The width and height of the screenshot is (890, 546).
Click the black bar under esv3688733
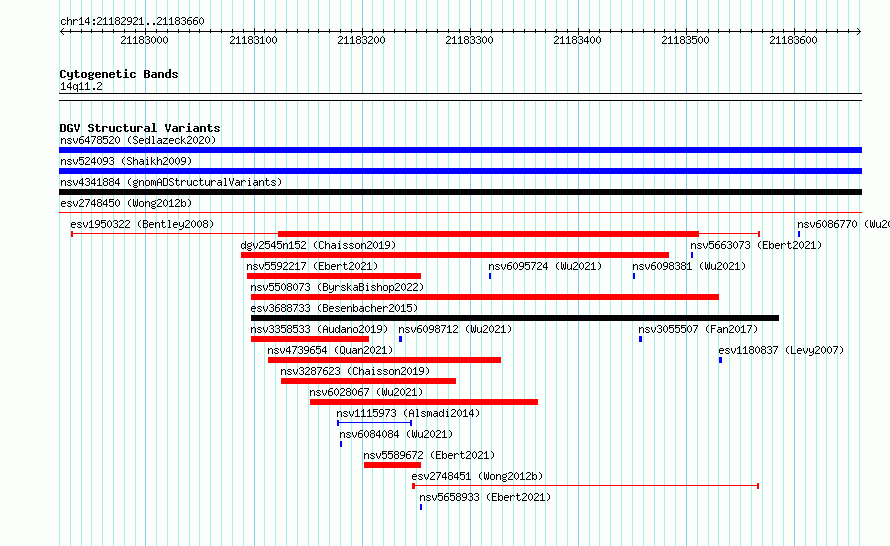pos(515,318)
